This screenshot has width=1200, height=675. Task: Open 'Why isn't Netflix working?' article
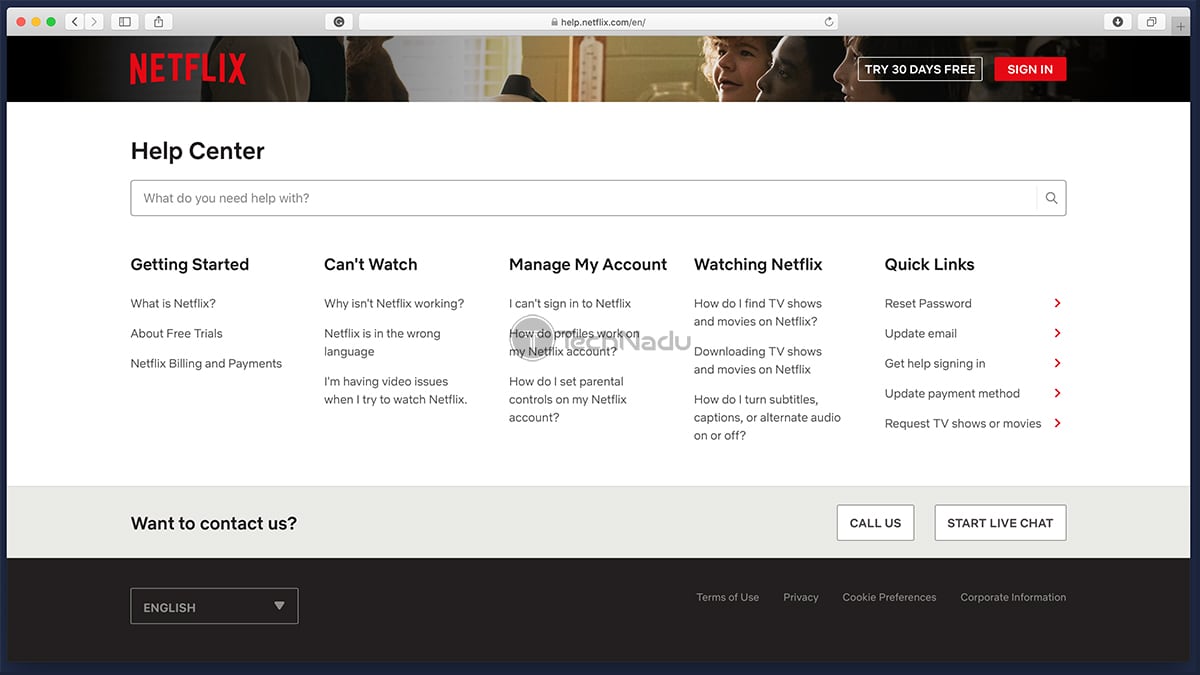point(393,303)
